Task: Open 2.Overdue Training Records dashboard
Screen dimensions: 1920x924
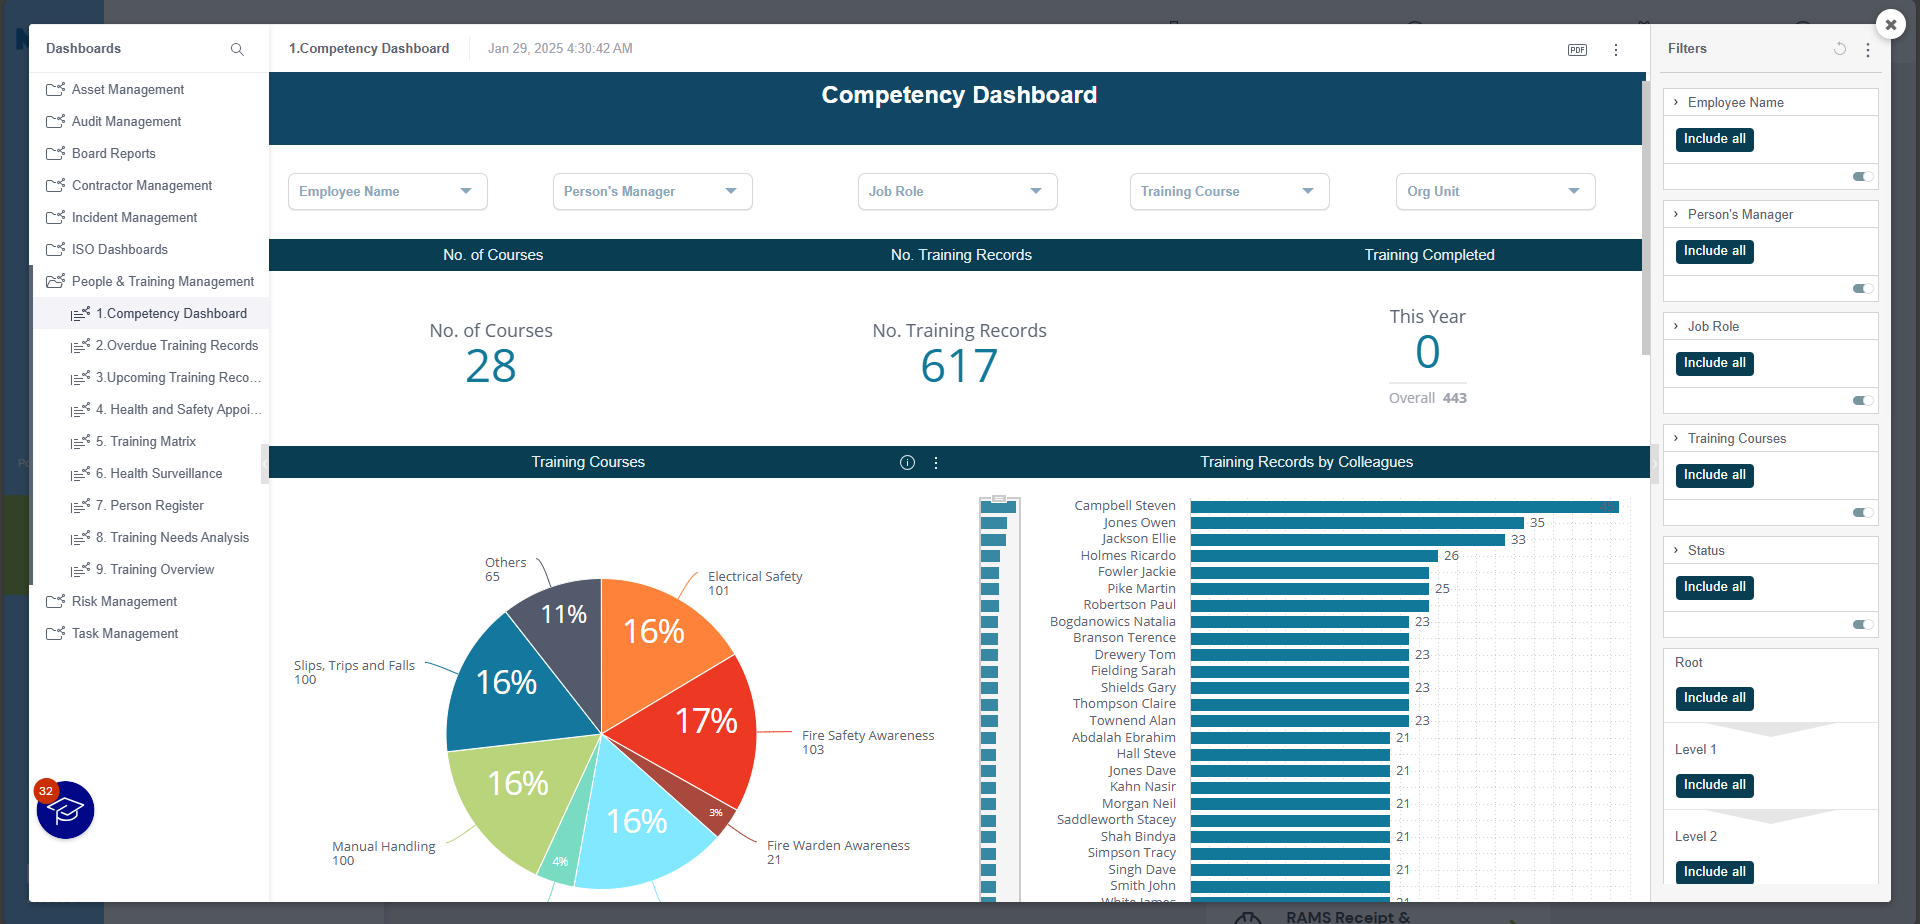Action: [176, 346]
